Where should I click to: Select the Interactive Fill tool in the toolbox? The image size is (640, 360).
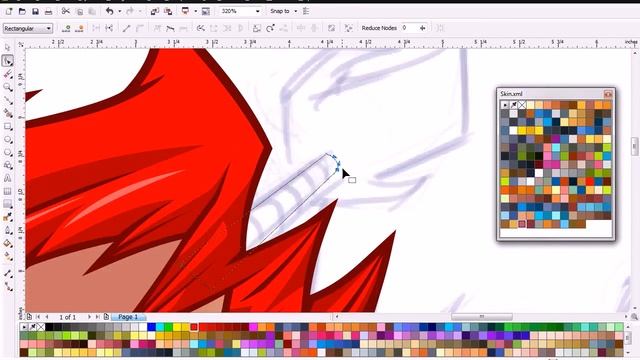pos(7,257)
